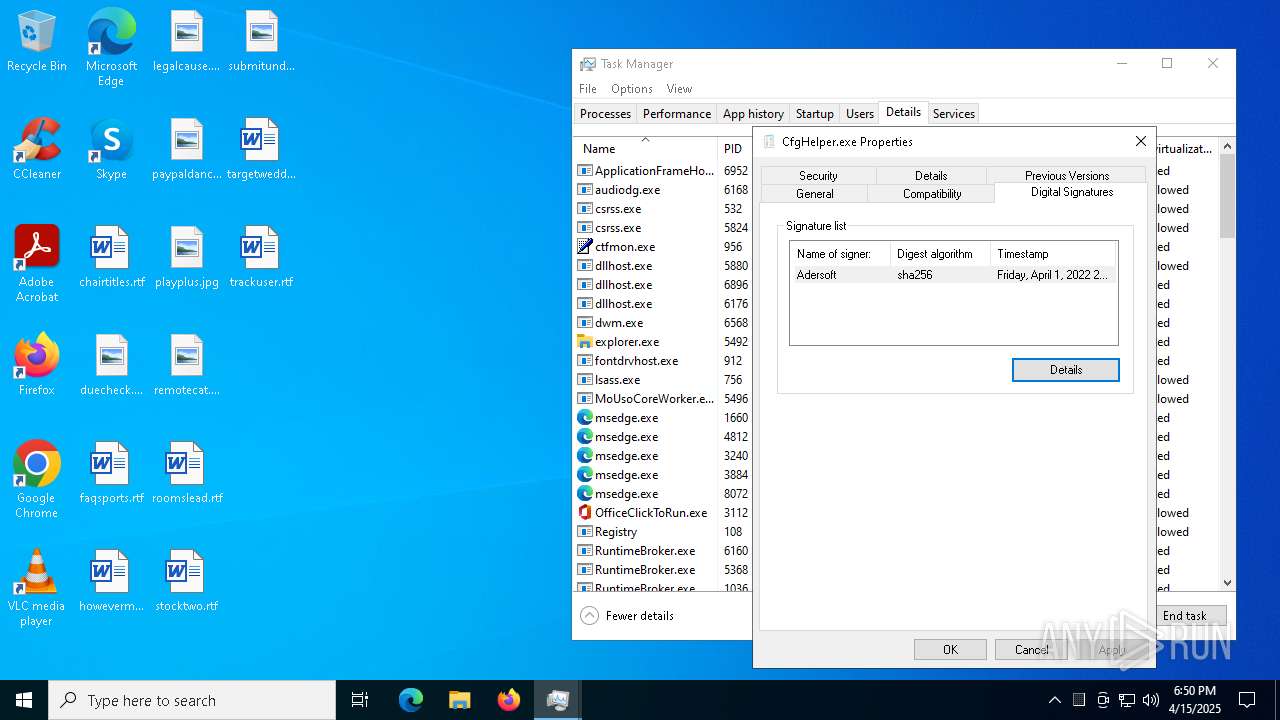
Task: Open Task View on the taskbar
Action: pos(360,700)
